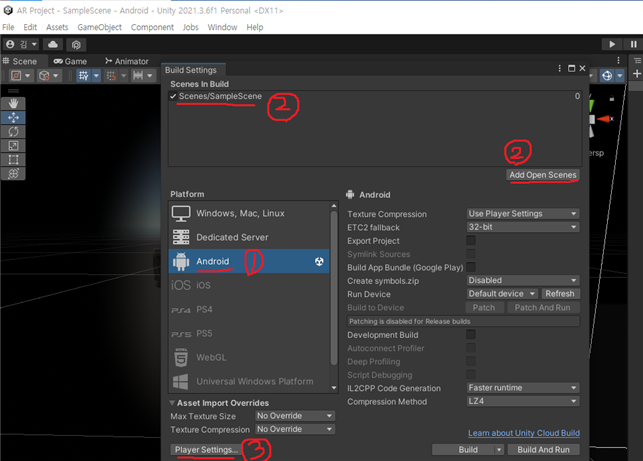Open the IL2CPP Code Generation dropdown
643x461 pixels.
pos(523,388)
